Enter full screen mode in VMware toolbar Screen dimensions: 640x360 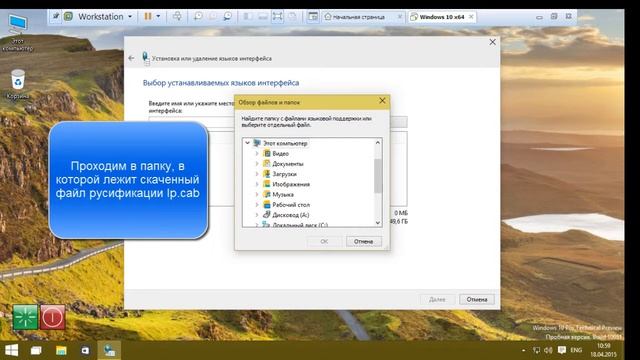coord(277,16)
